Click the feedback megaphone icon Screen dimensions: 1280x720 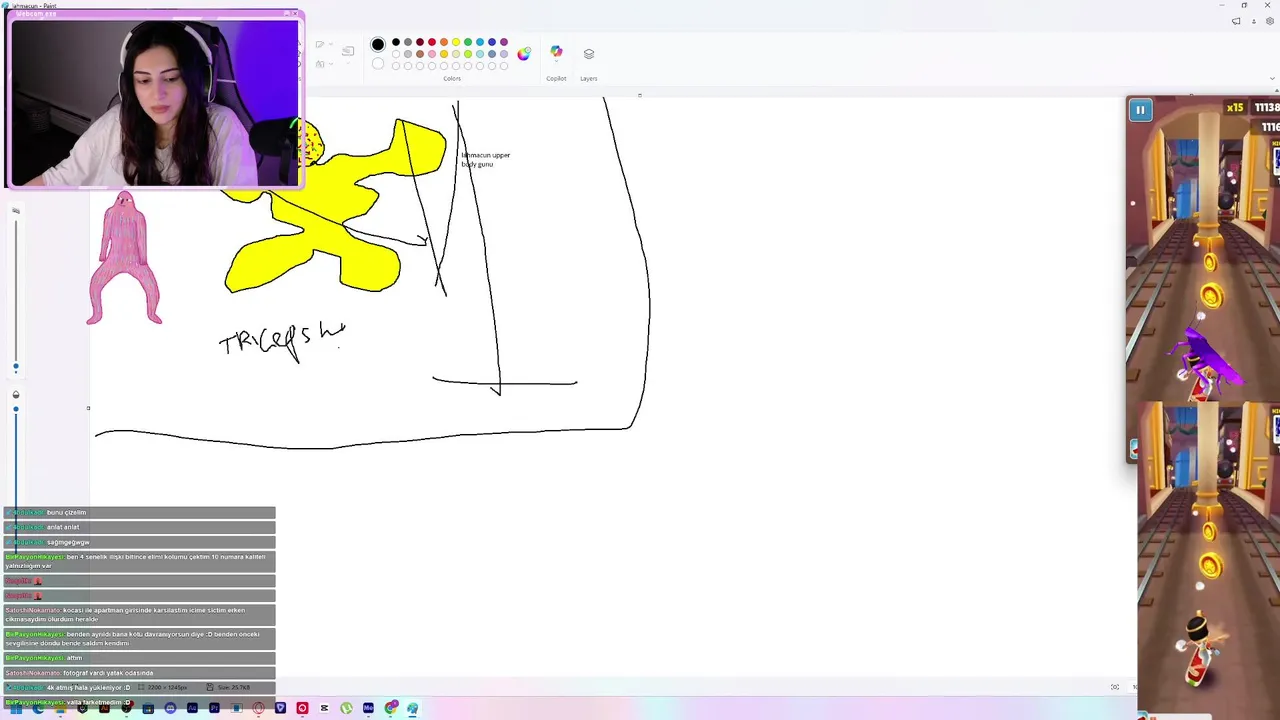(1236, 21)
